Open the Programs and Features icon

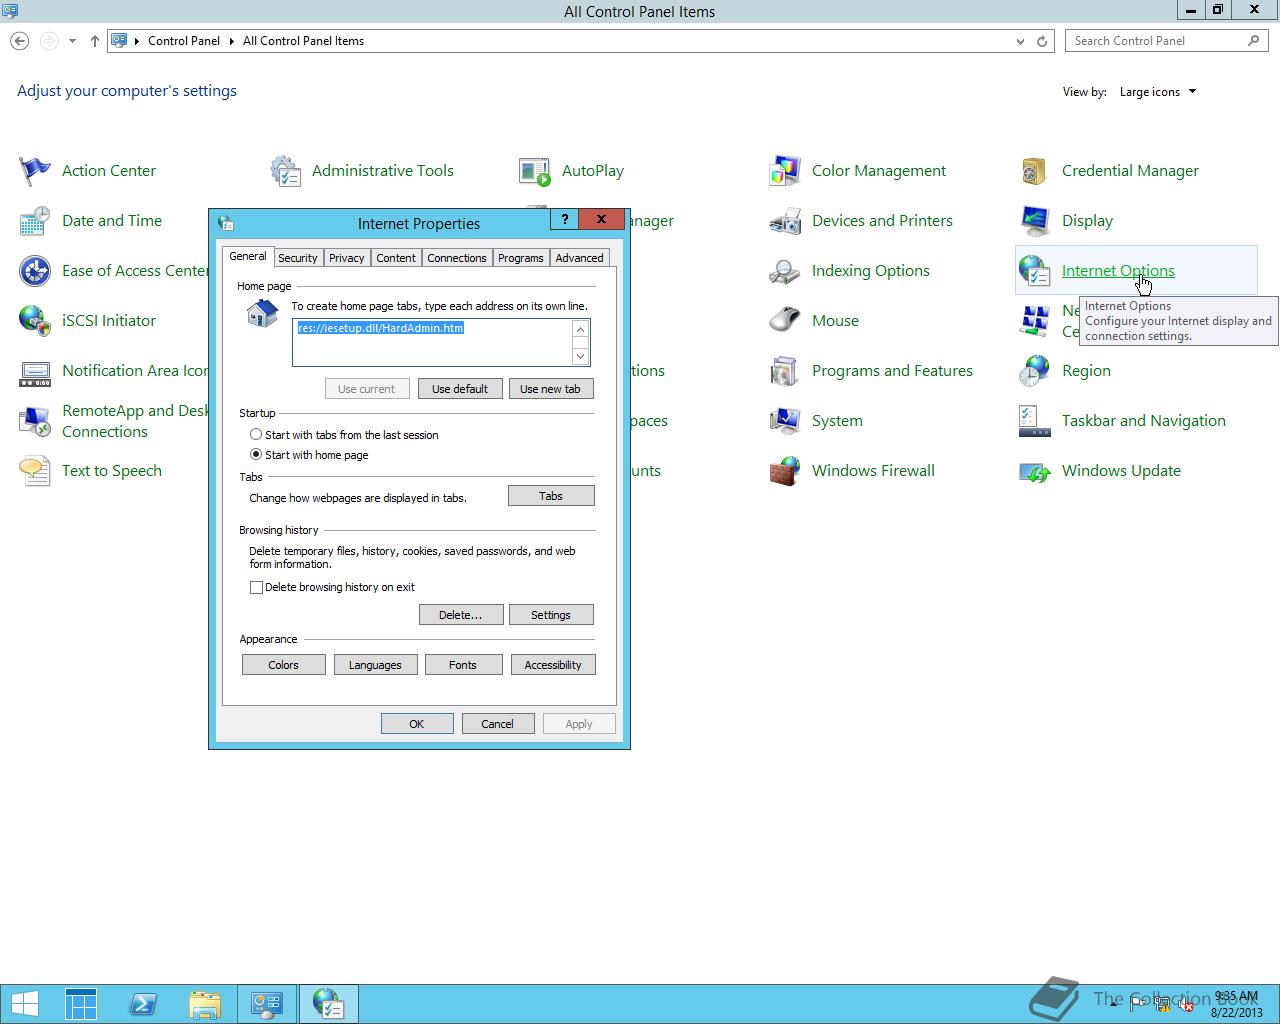(x=785, y=371)
